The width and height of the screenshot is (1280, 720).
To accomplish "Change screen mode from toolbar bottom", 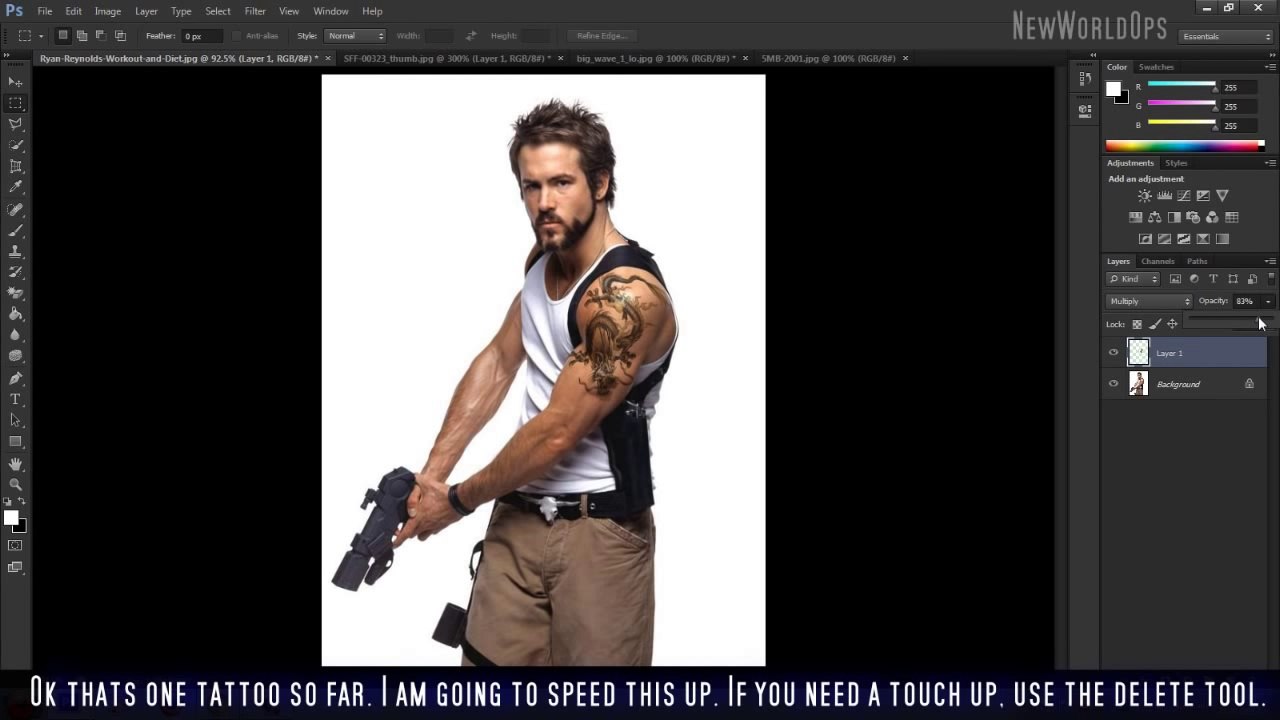I will coord(15,567).
